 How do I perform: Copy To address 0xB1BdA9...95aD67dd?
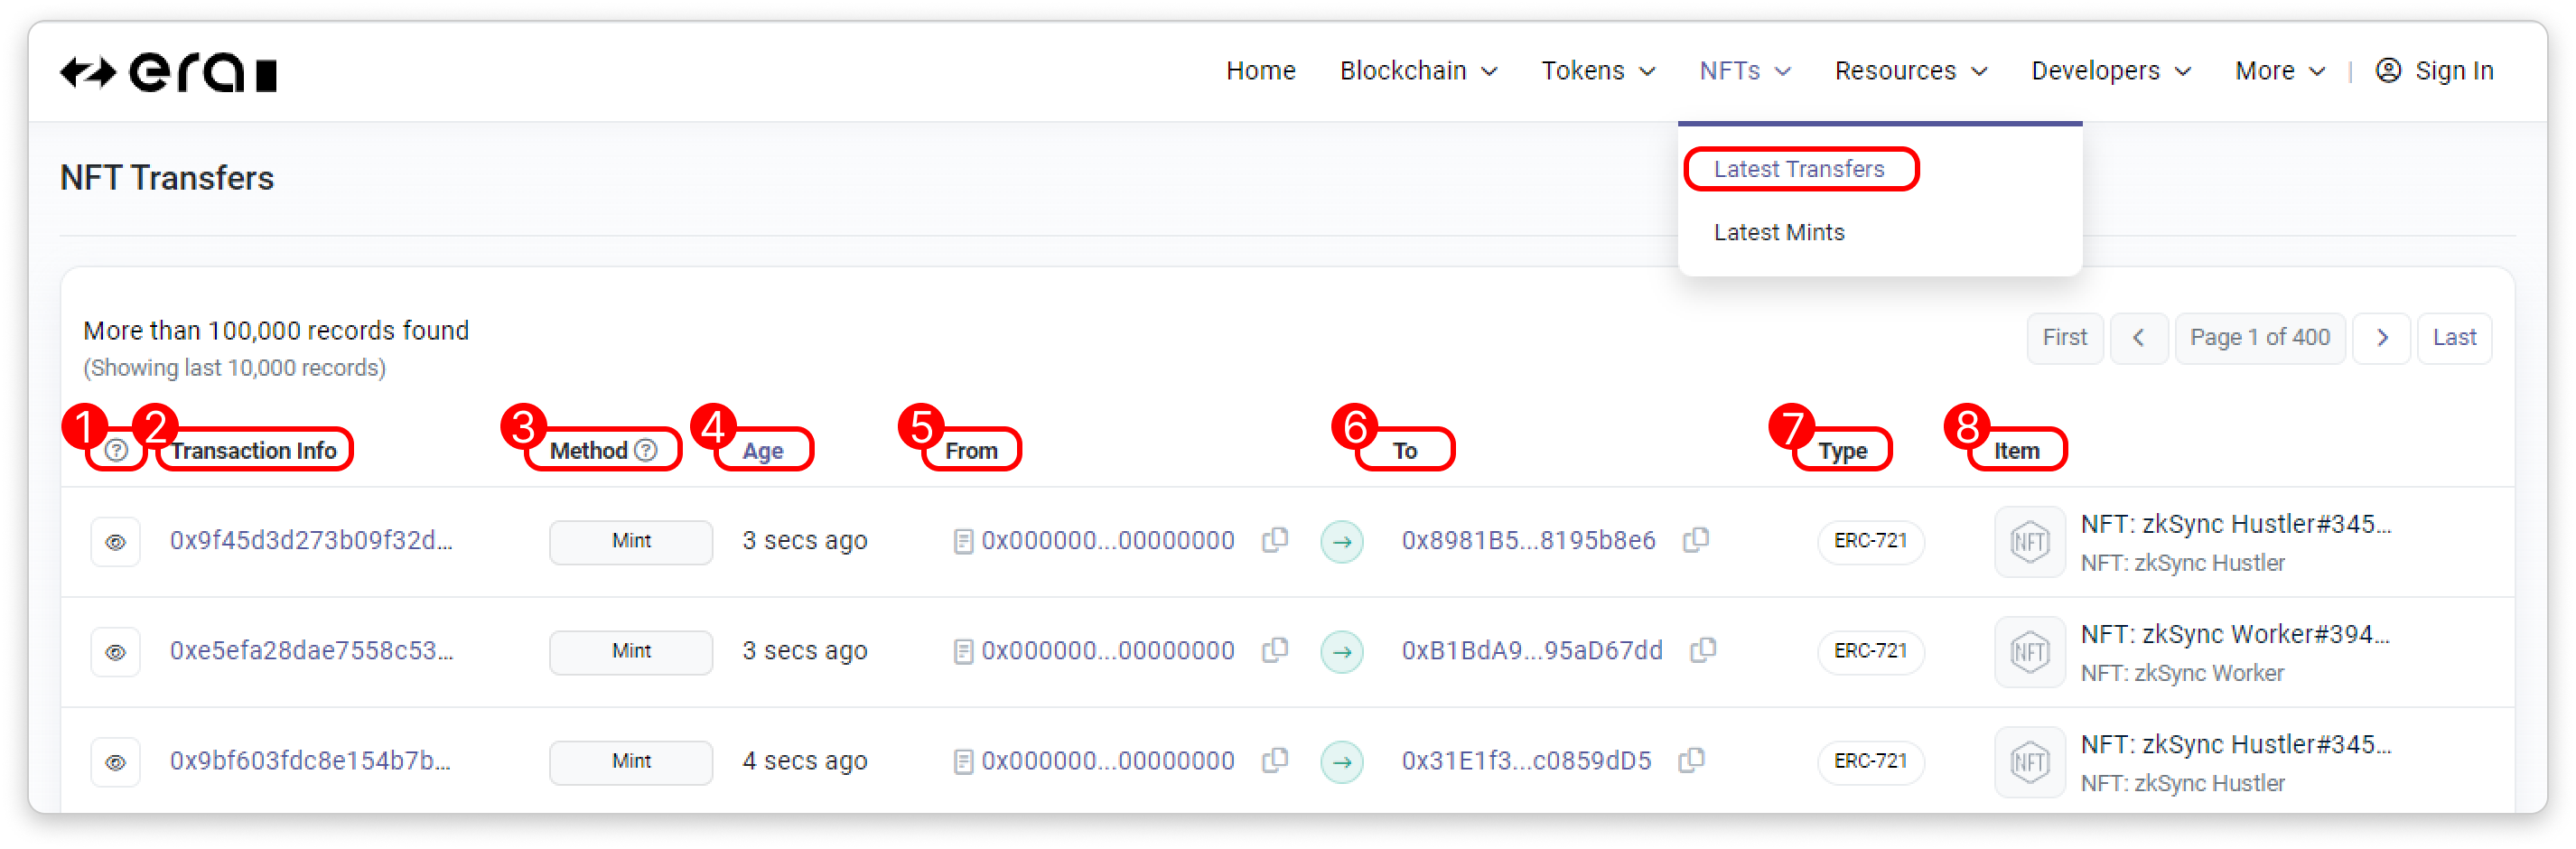click(x=1702, y=650)
